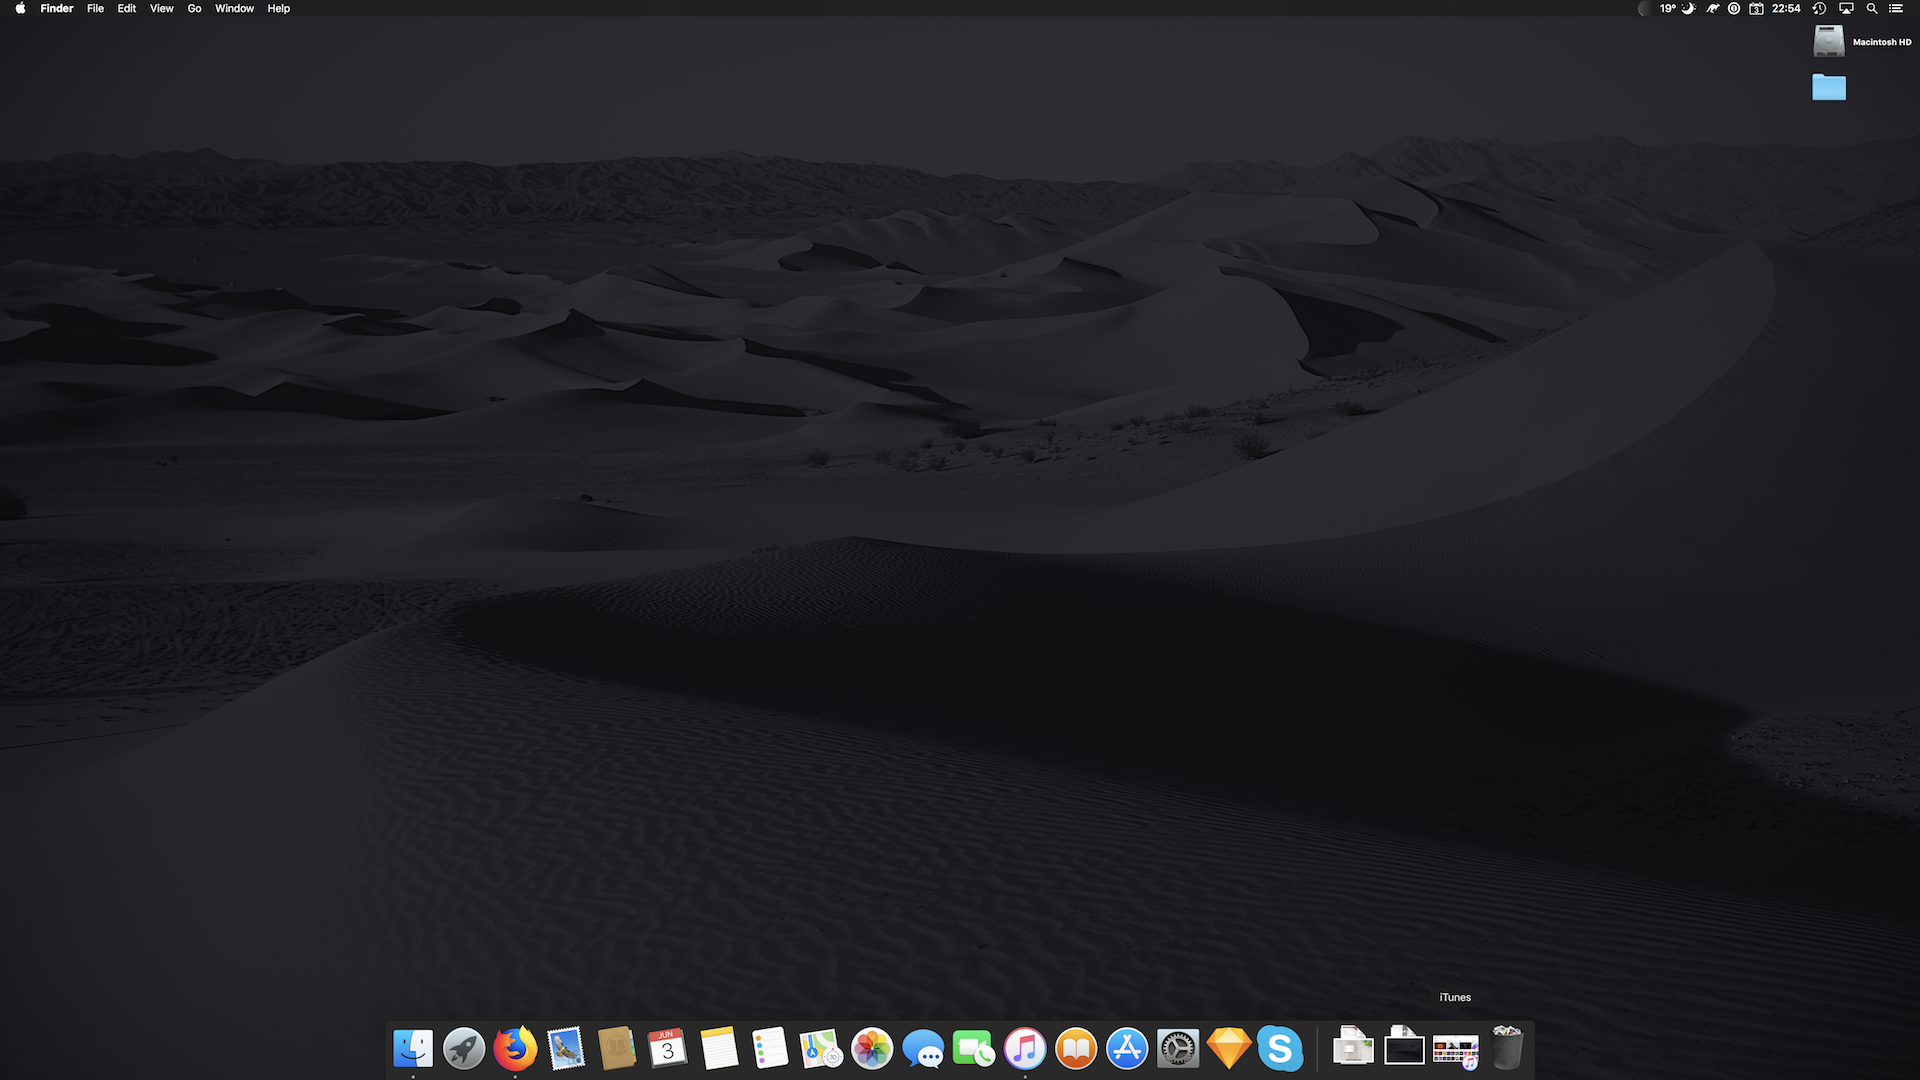Open Firefox from the Dock
The image size is (1920, 1080).
[x=515, y=1048]
